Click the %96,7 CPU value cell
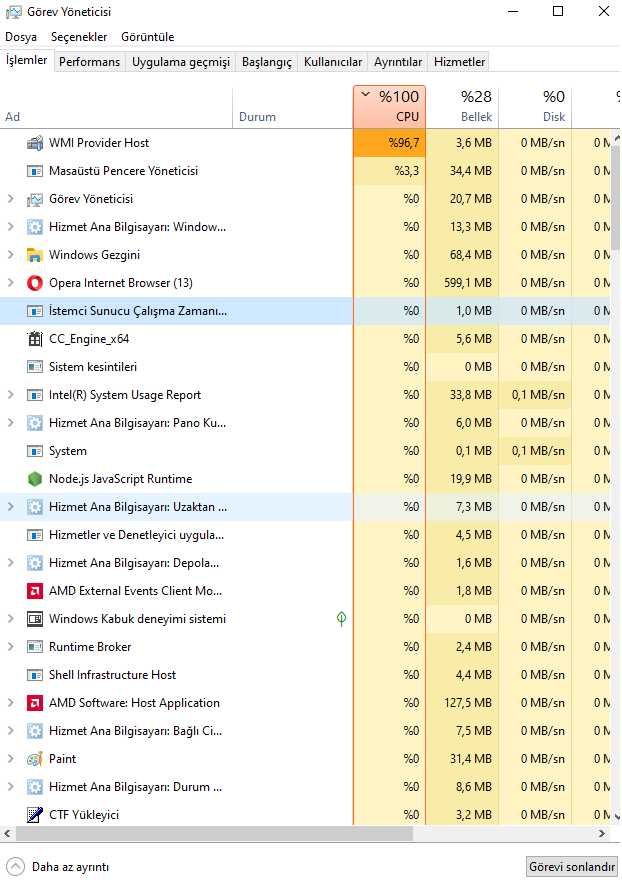 (x=390, y=143)
